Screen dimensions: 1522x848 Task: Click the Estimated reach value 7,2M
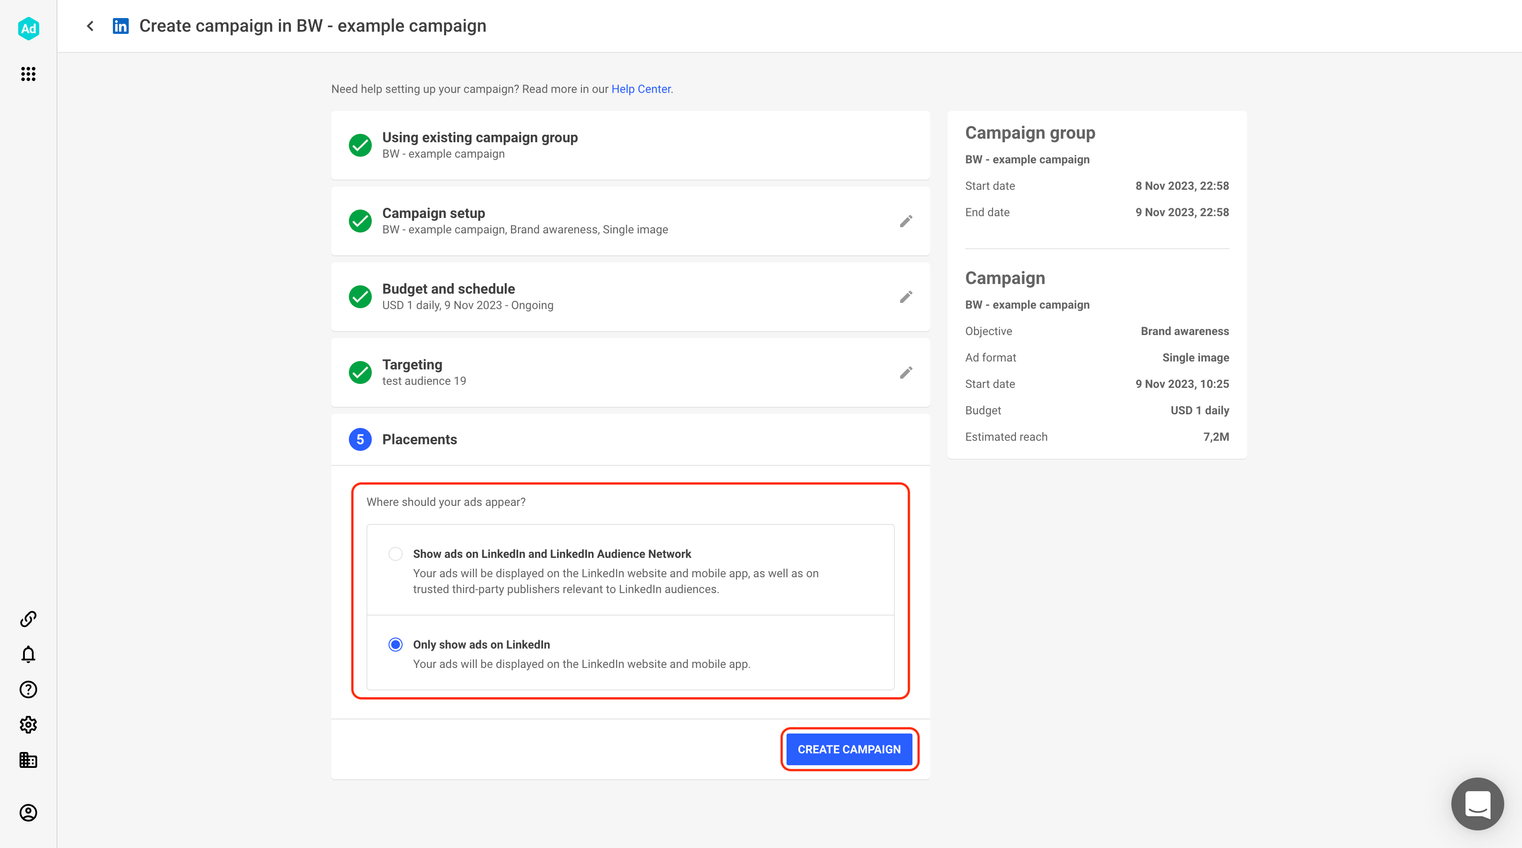point(1216,437)
